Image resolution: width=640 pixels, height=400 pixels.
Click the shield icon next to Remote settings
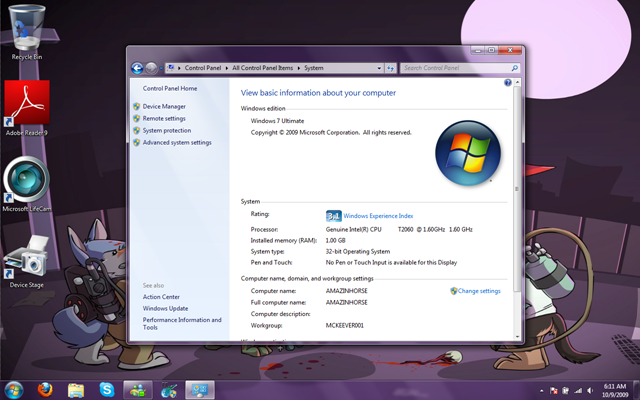click(x=136, y=118)
